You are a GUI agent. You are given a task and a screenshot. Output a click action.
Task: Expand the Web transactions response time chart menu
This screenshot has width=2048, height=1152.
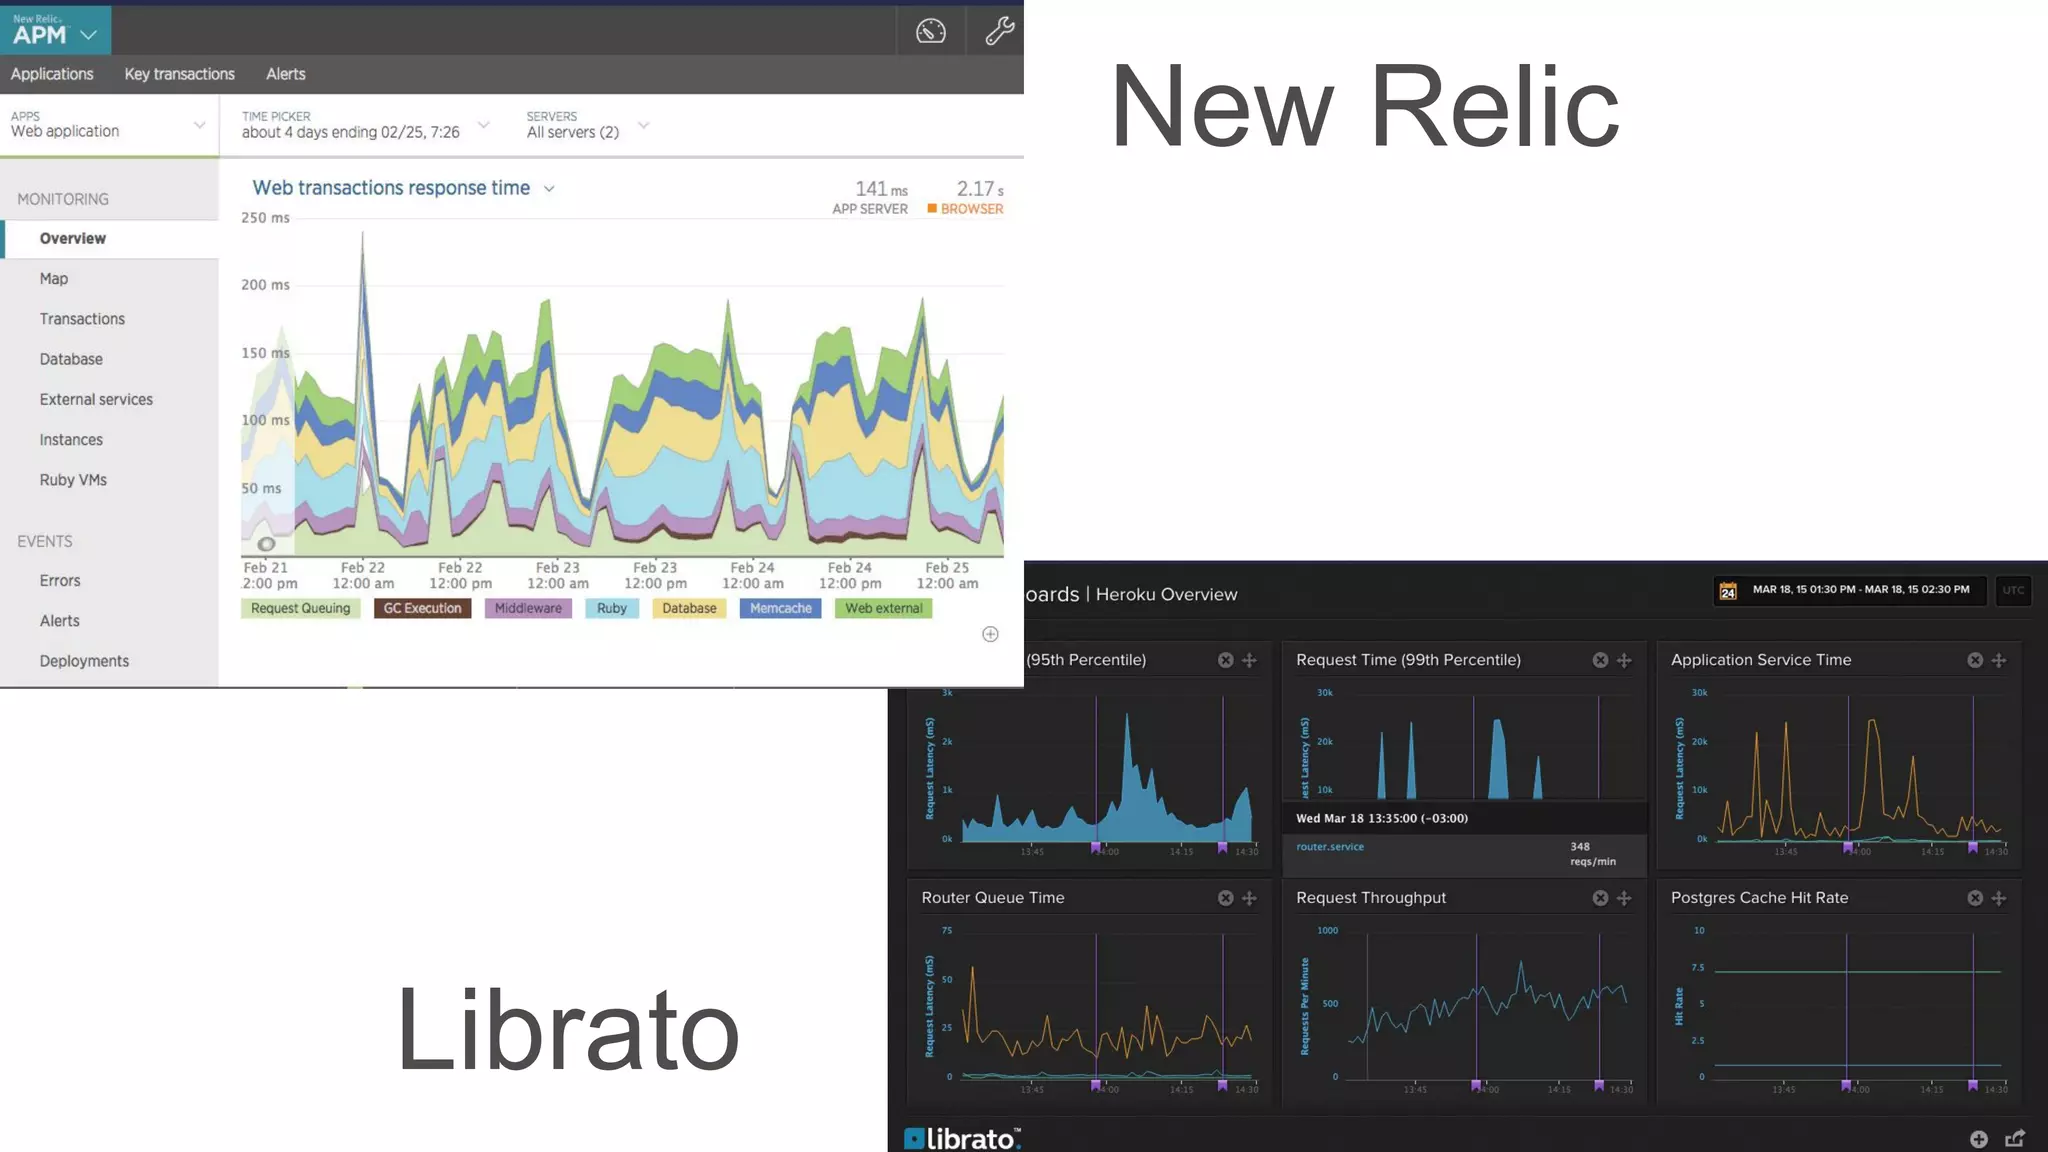(x=549, y=189)
